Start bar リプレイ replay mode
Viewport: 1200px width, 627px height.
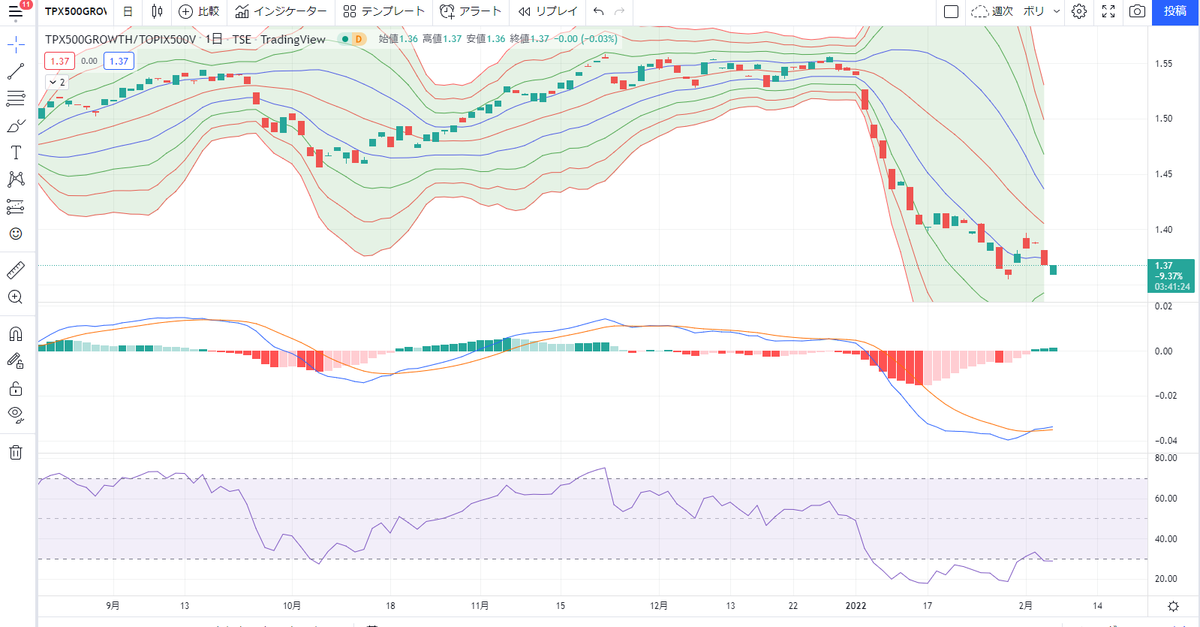point(547,12)
